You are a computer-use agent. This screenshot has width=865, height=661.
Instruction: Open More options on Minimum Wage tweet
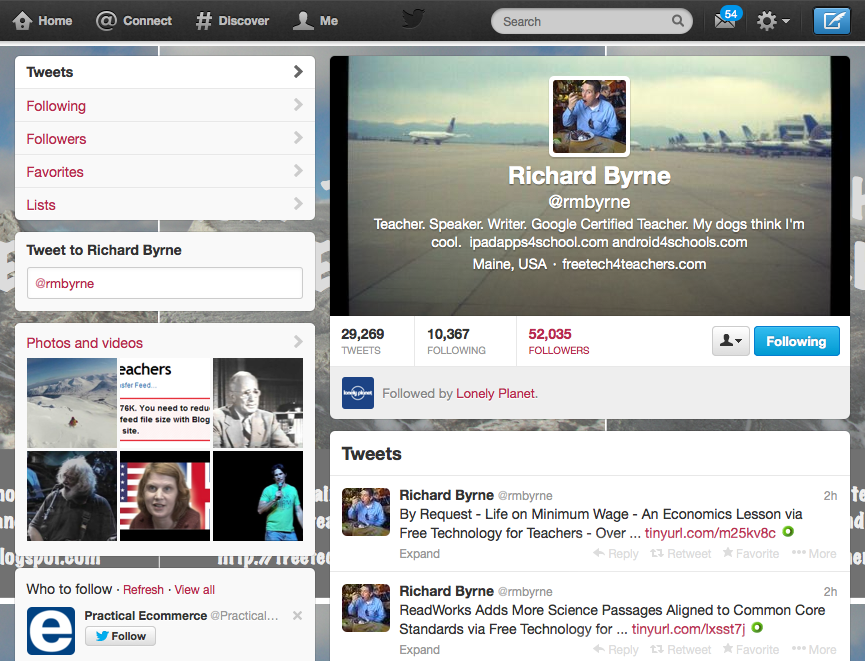point(814,553)
